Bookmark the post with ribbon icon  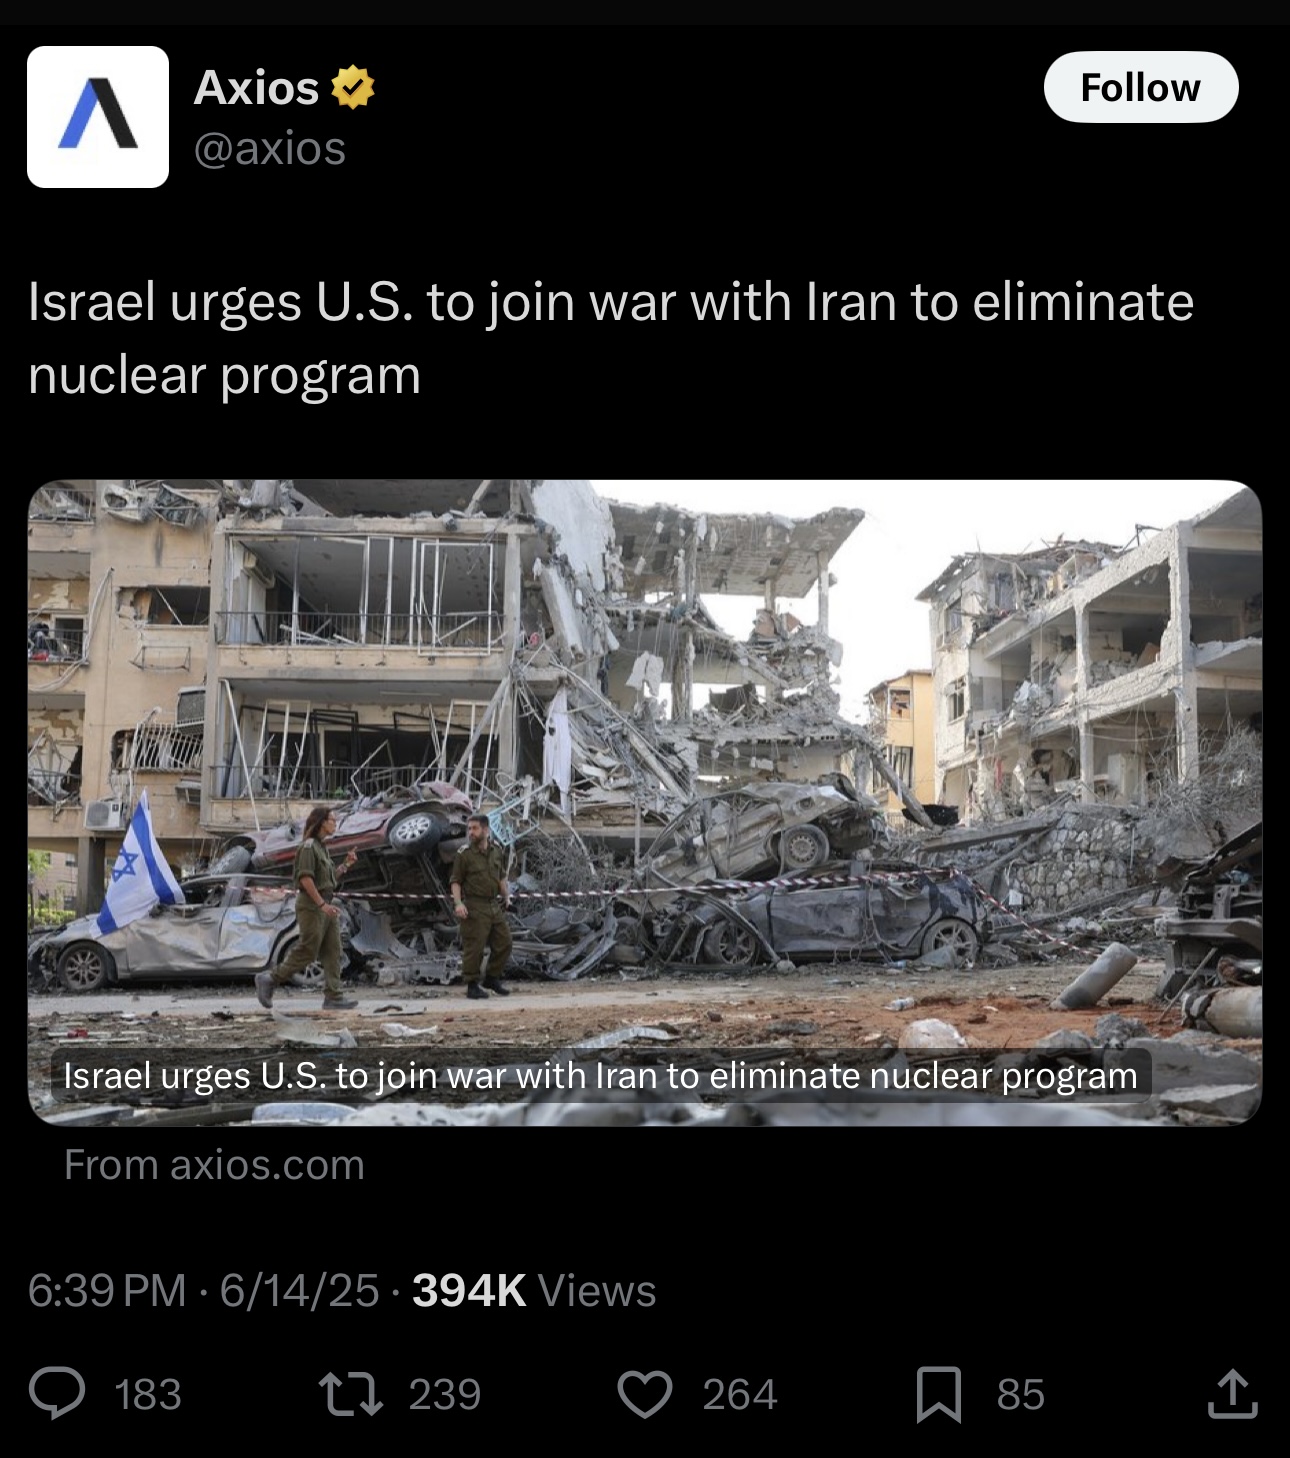click(939, 1394)
